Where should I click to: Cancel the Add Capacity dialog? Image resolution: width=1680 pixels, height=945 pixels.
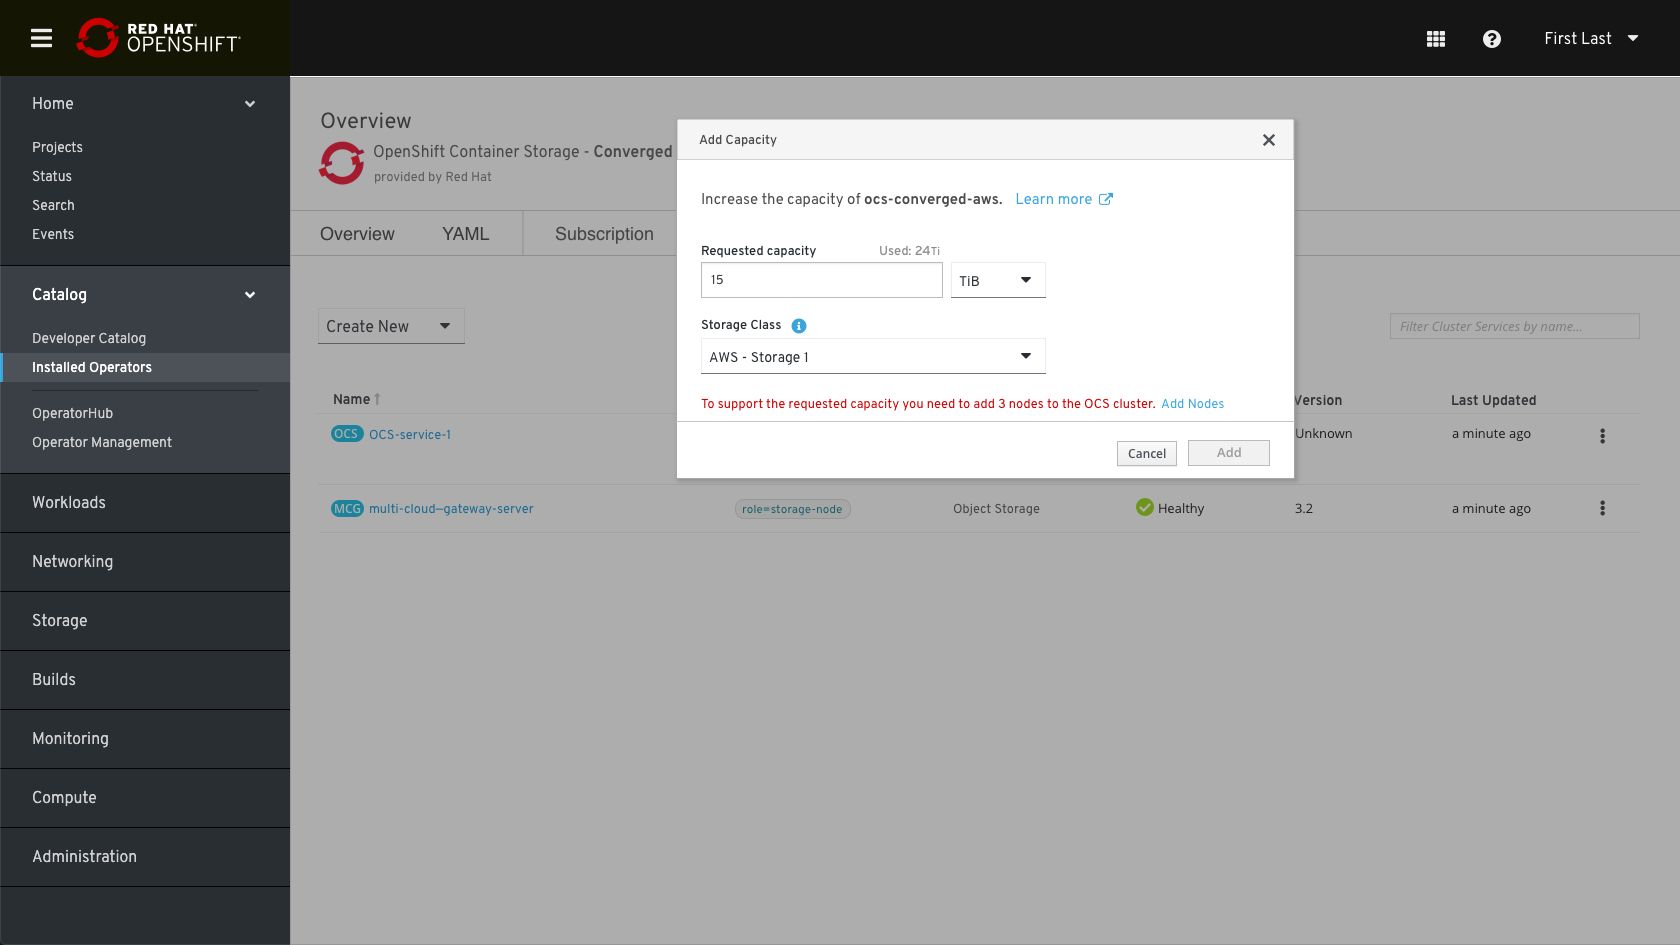(x=1147, y=453)
